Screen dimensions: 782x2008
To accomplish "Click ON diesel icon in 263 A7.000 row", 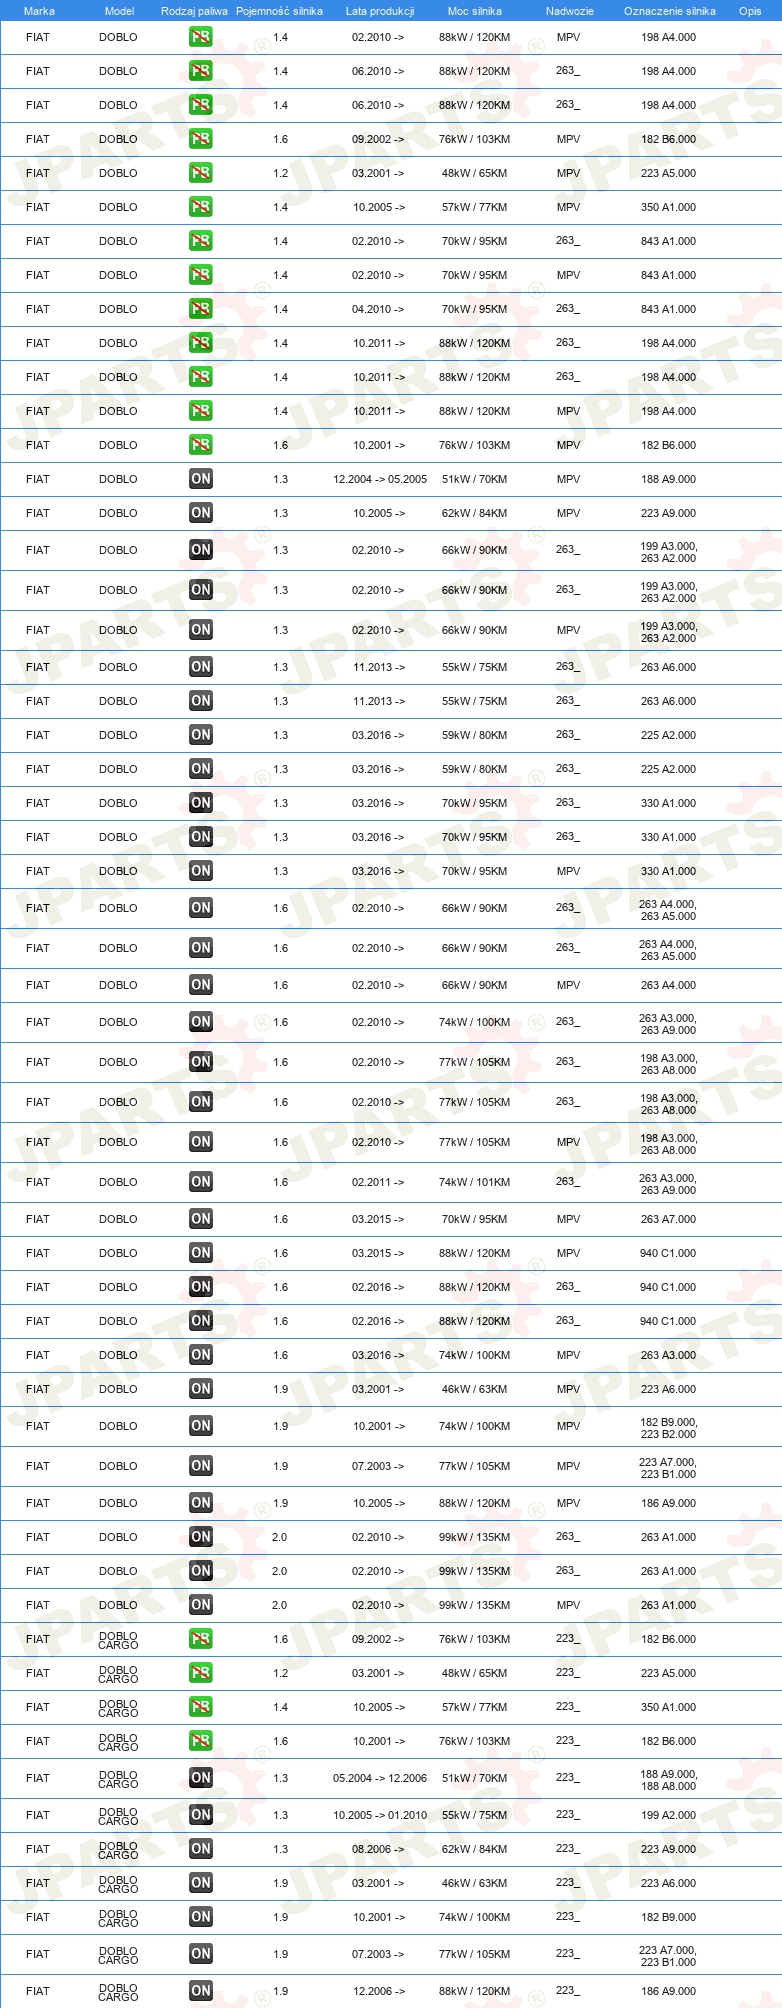I will point(201,1219).
